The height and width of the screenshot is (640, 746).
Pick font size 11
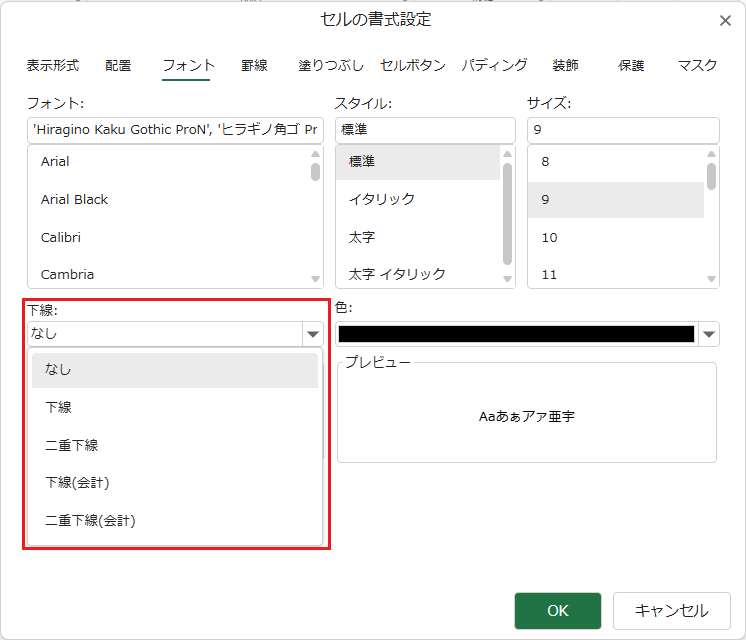tap(616, 274)
